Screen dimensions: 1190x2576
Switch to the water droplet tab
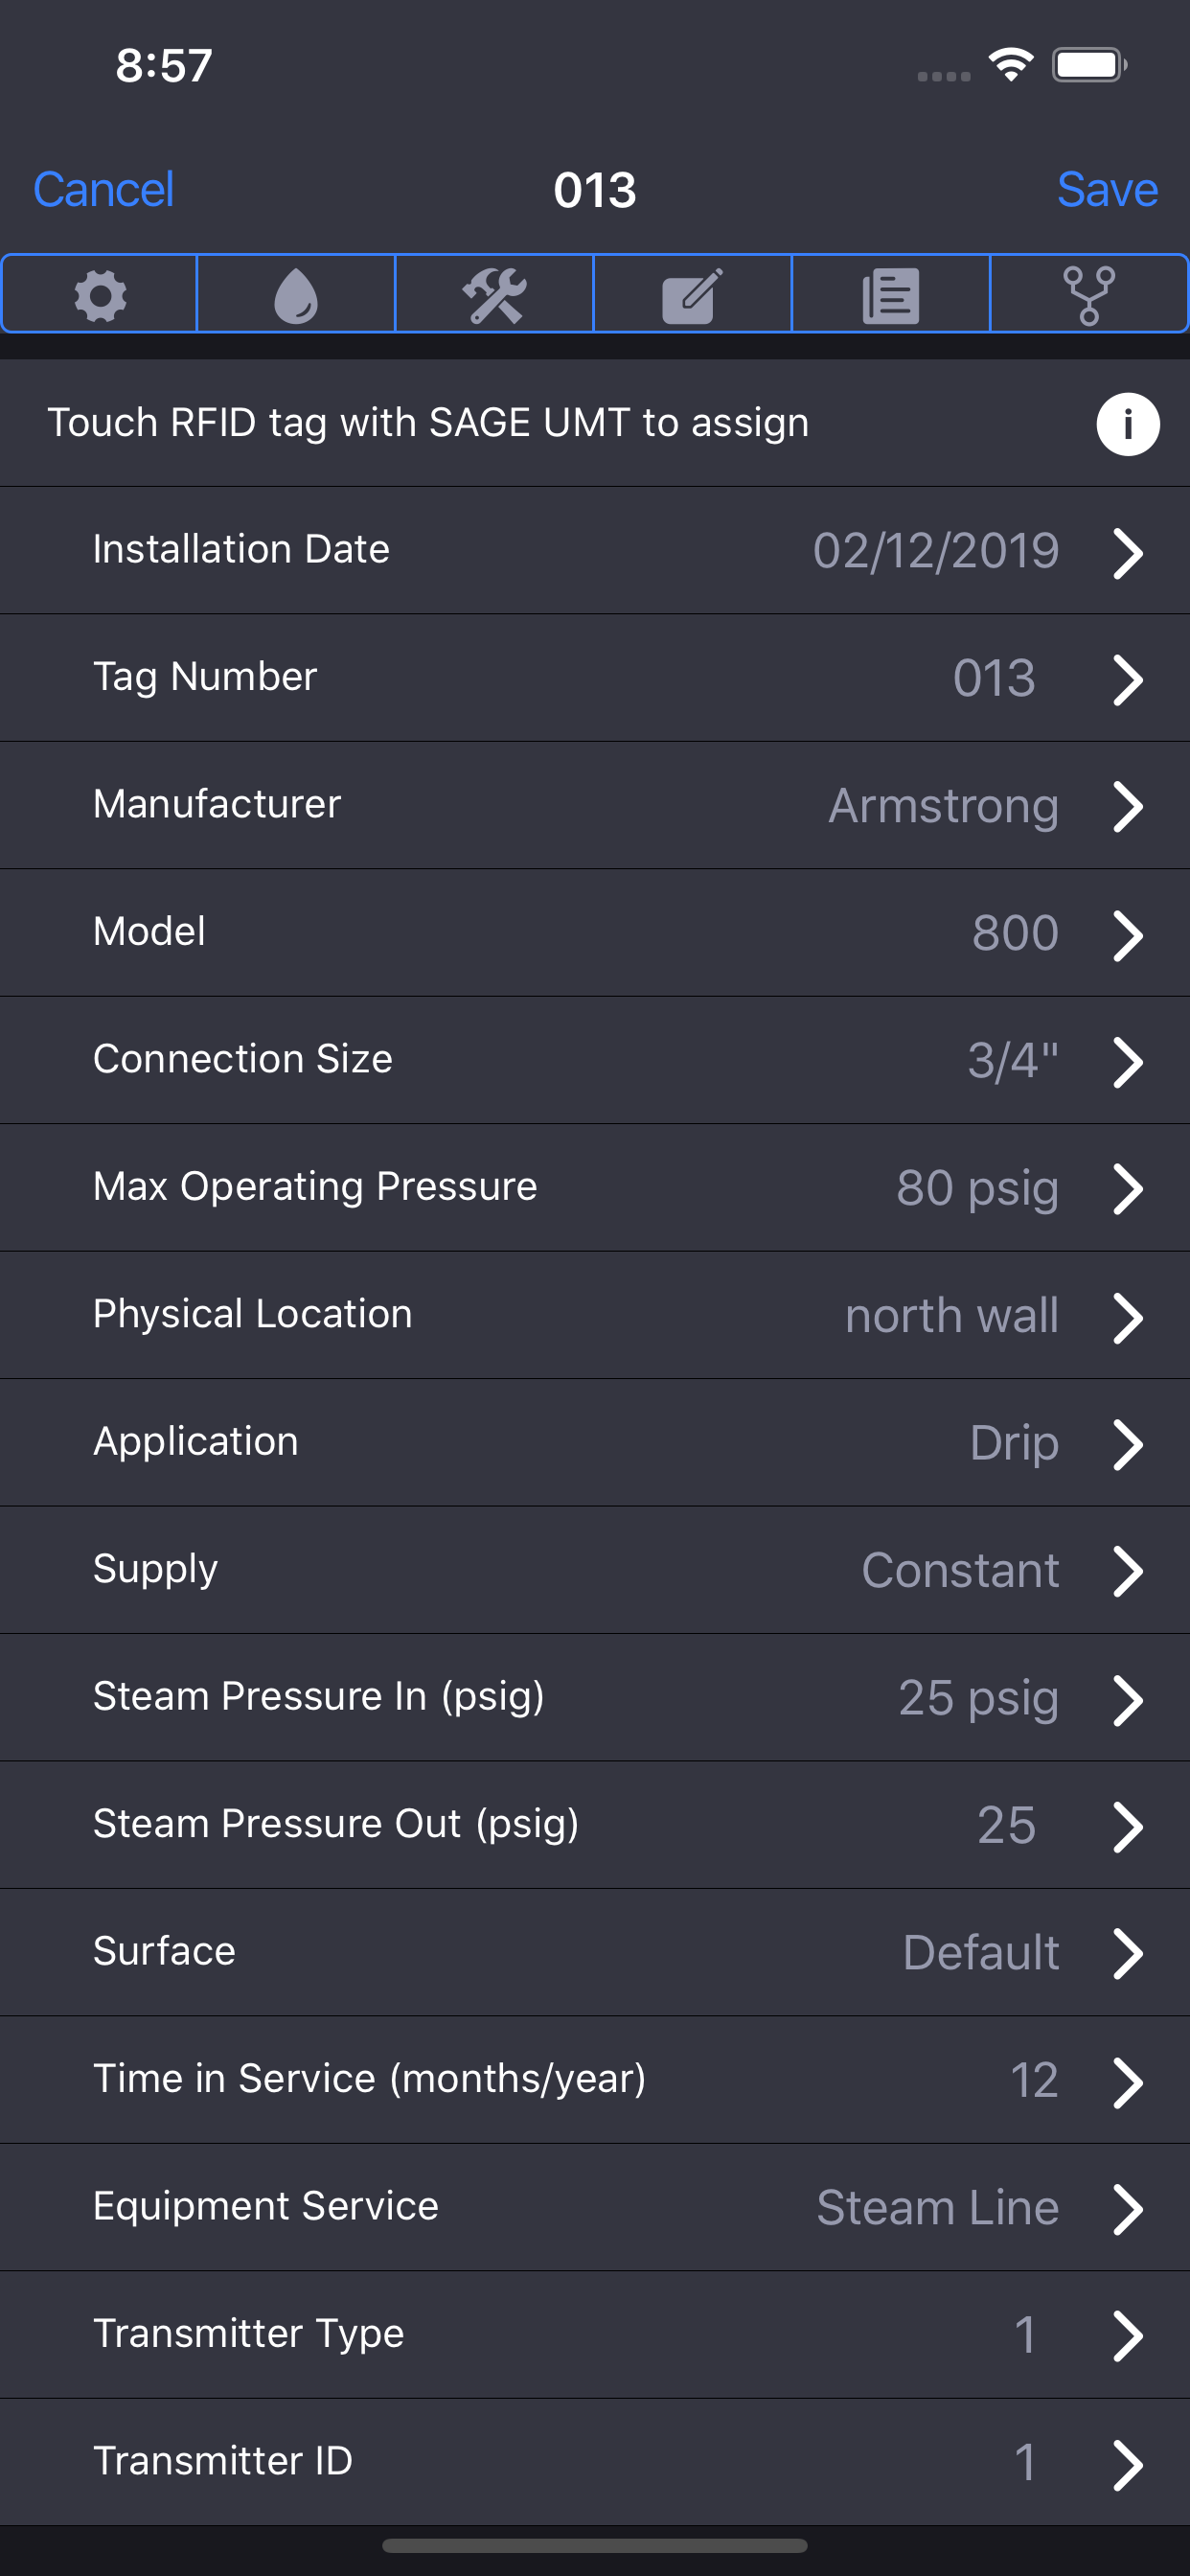(x=296, y=294)
